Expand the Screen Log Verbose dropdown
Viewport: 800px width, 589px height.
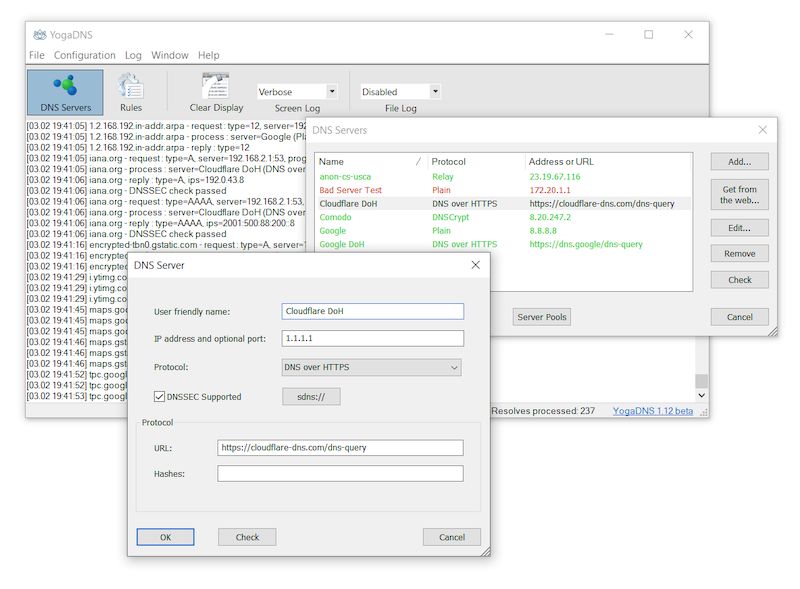(x=297, y=92)
